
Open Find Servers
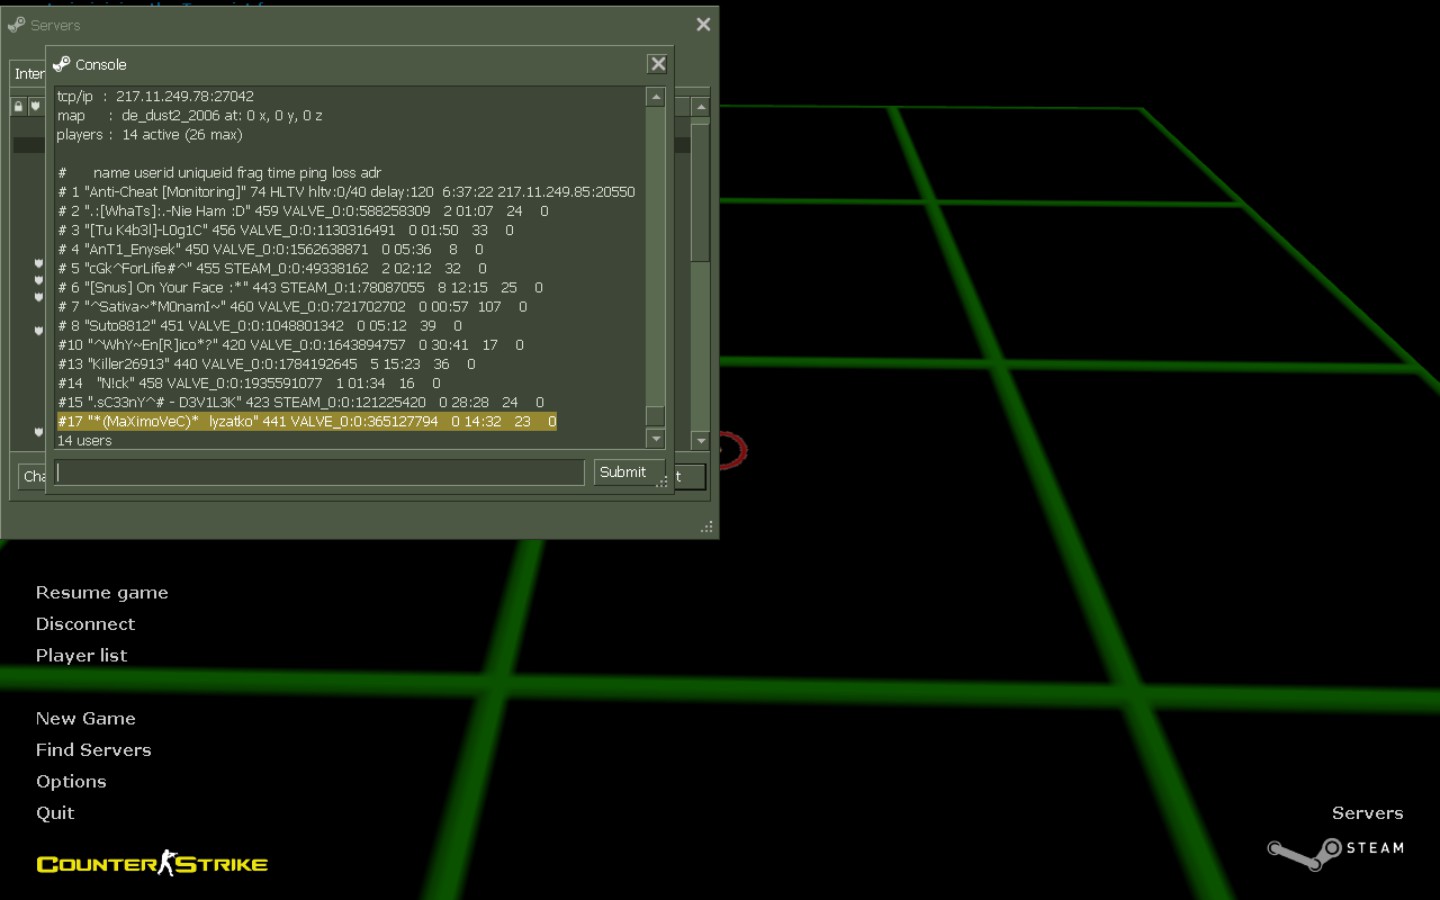(x=93, y=750)
